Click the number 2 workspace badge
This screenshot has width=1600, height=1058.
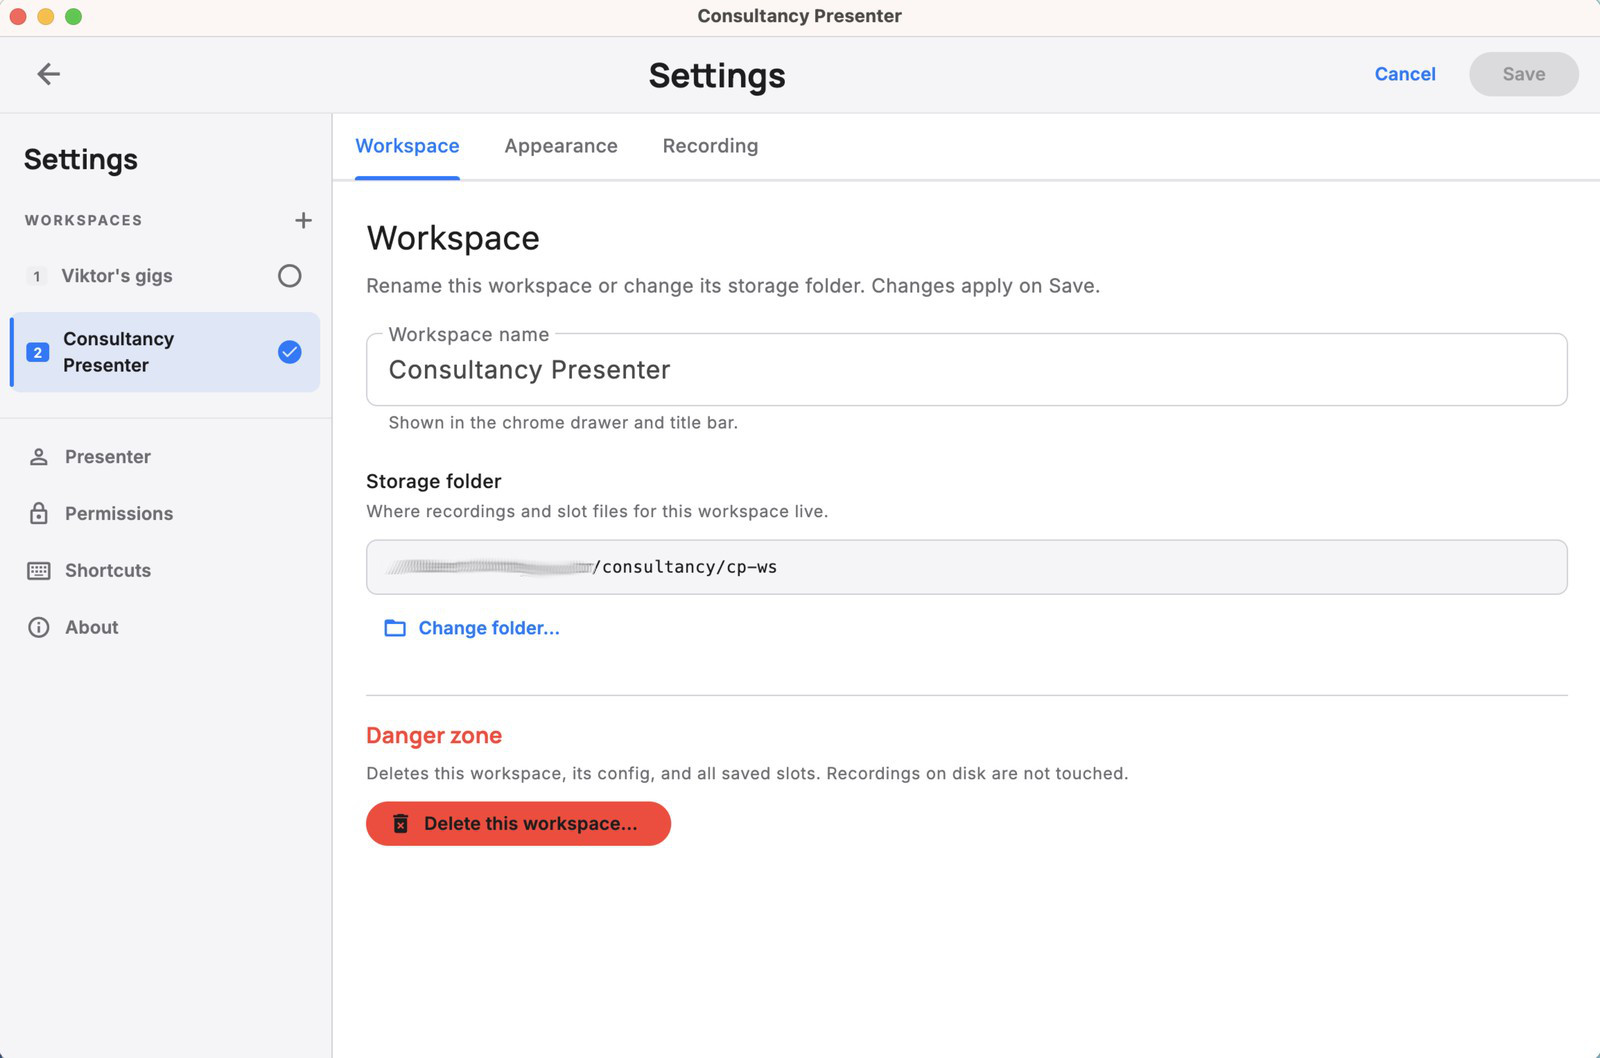(x=38, y=353)
